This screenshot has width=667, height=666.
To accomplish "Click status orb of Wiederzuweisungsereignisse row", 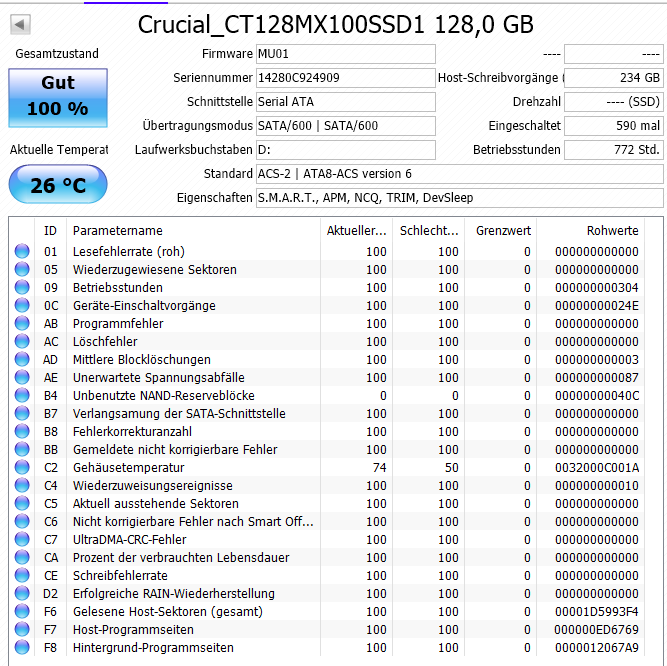I will tap(22, 485).
